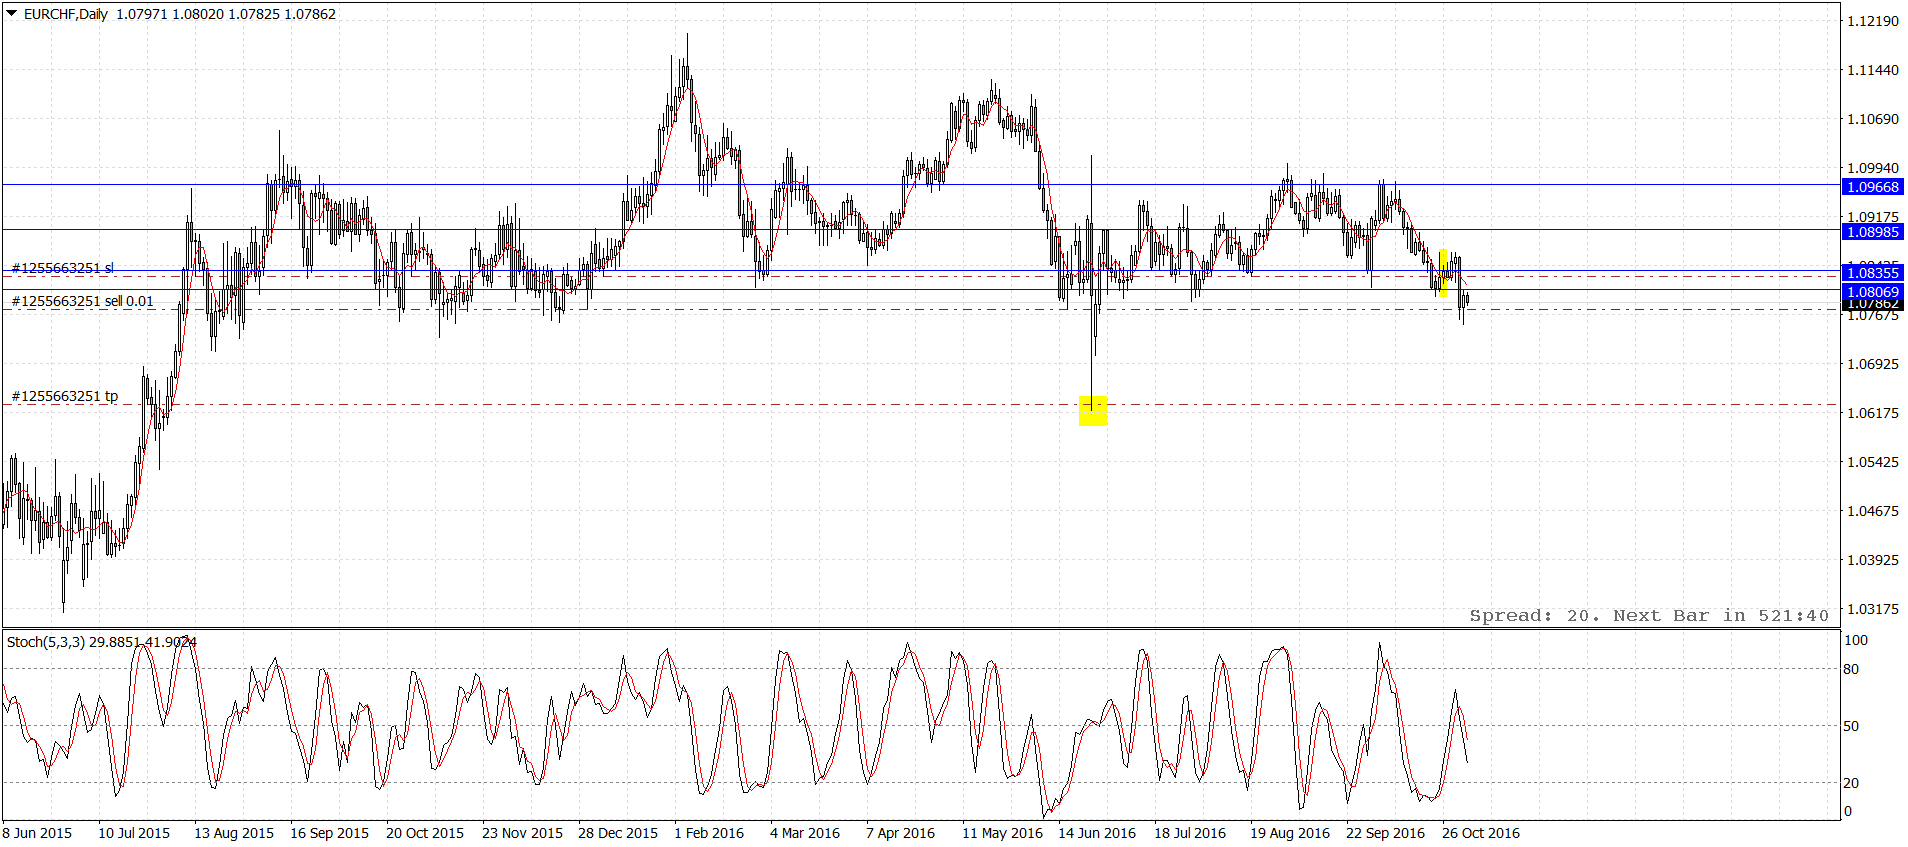
Task: Click the Stochastic scale value 50
Action: tap(1852, 726)
